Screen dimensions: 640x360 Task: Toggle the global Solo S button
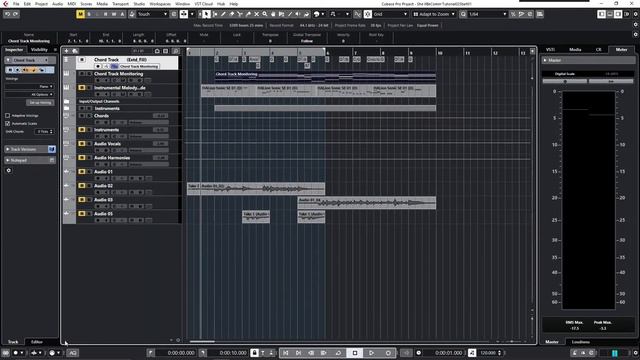coord(89,14)
